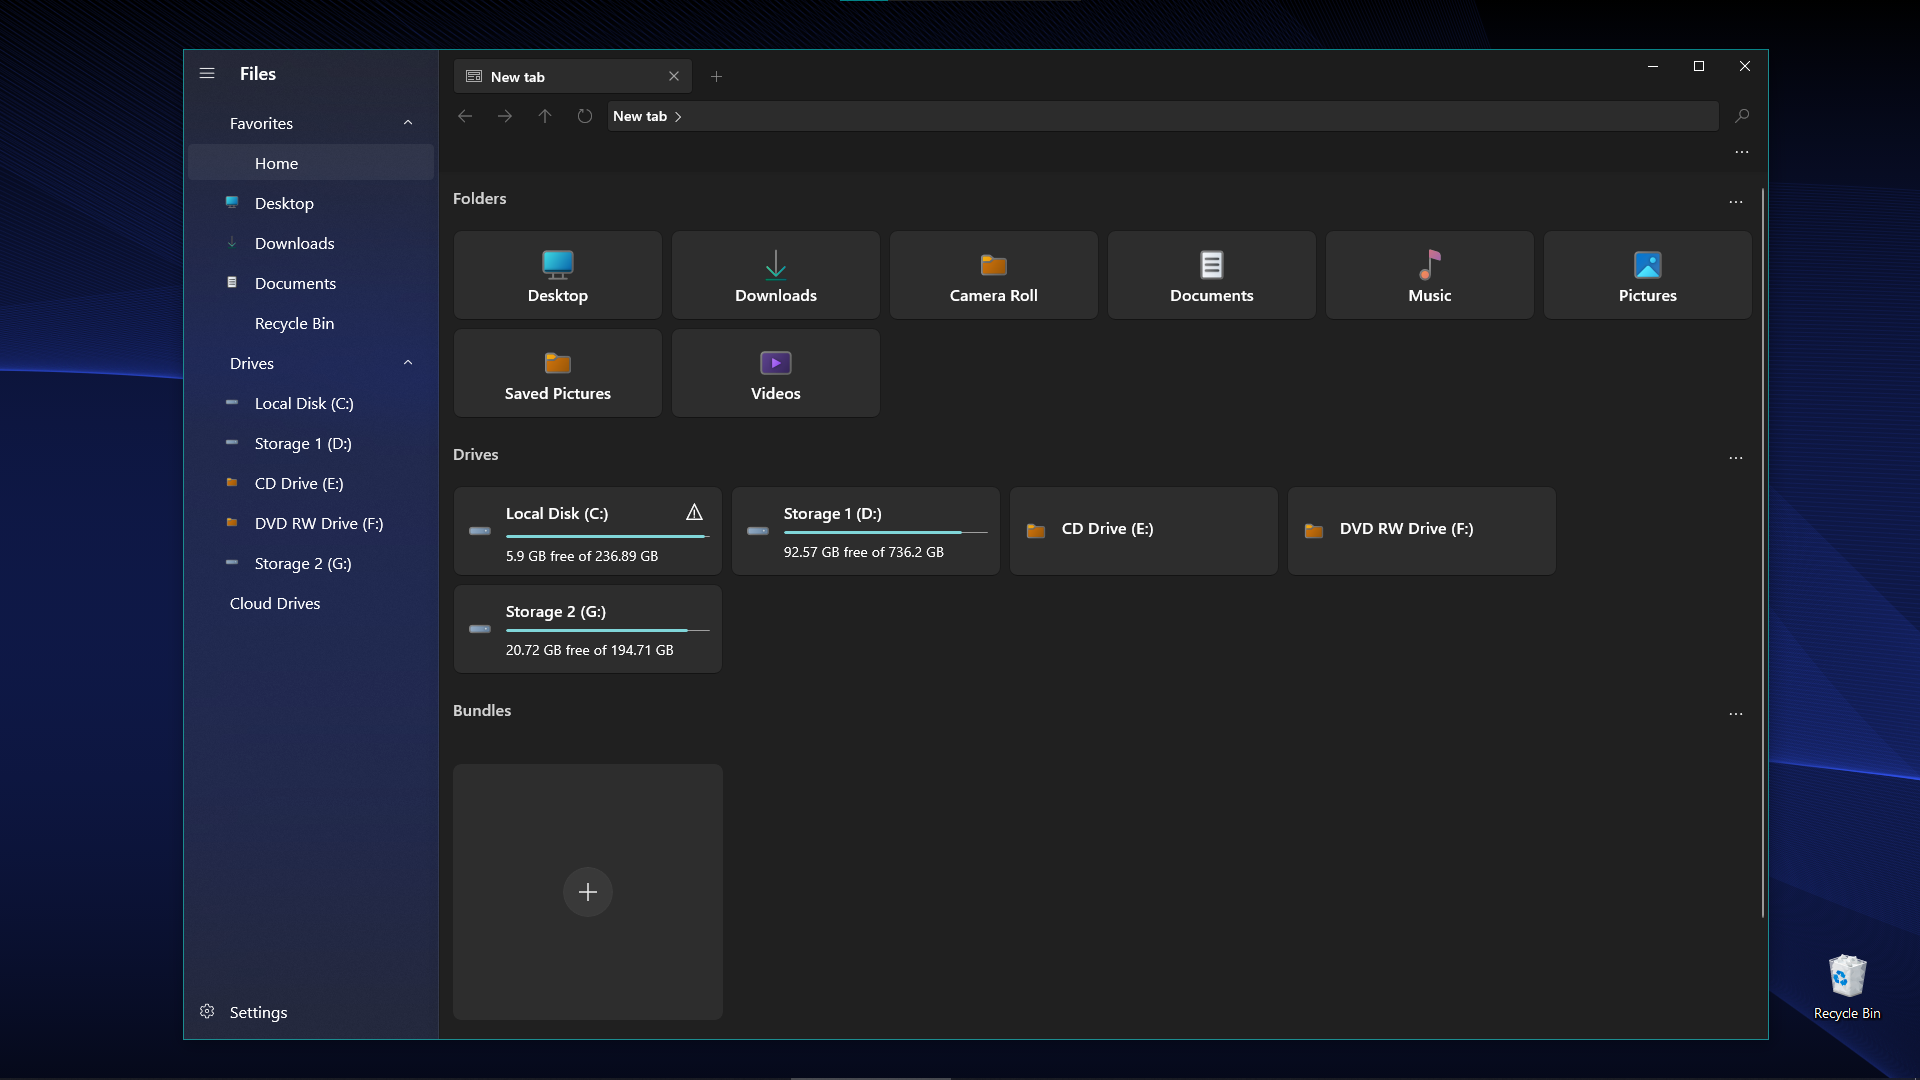Screen dimensions: 1920x1080
Task: Click the warning icon on Local Disk (C:)
Action: click(695, 512)
